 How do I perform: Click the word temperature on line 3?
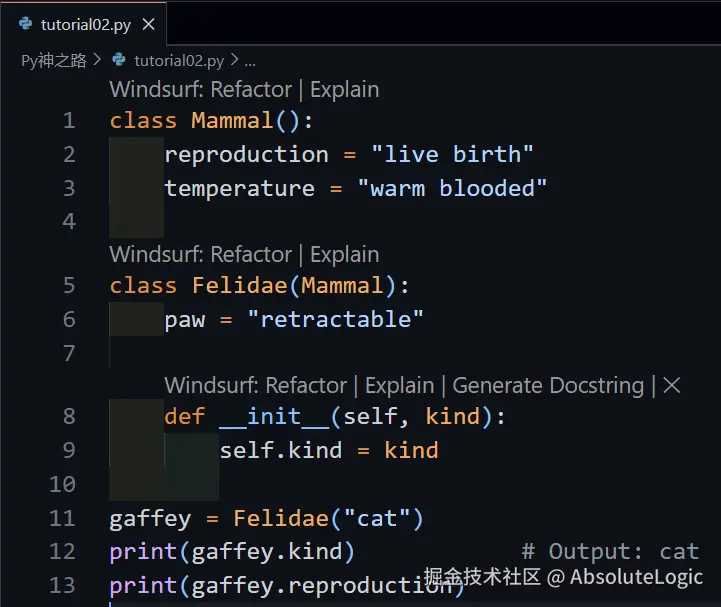coord(240,189)
